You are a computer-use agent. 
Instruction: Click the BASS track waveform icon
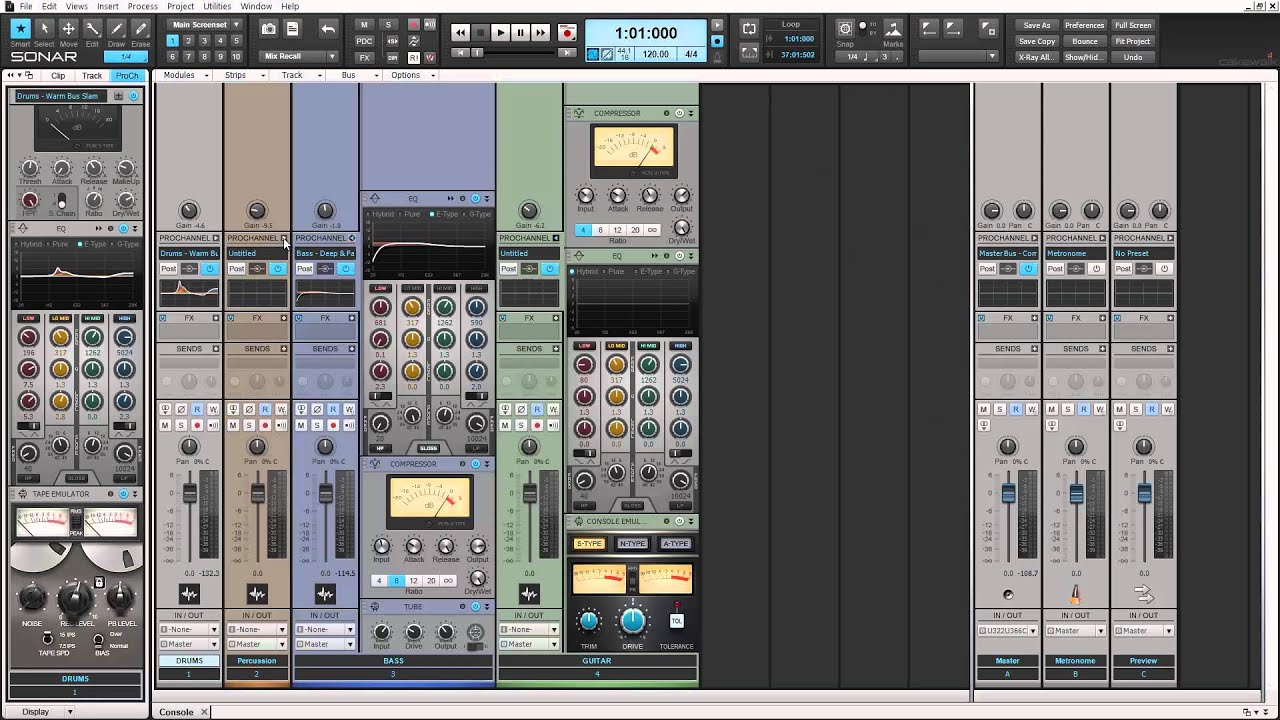tap(325, 595)
